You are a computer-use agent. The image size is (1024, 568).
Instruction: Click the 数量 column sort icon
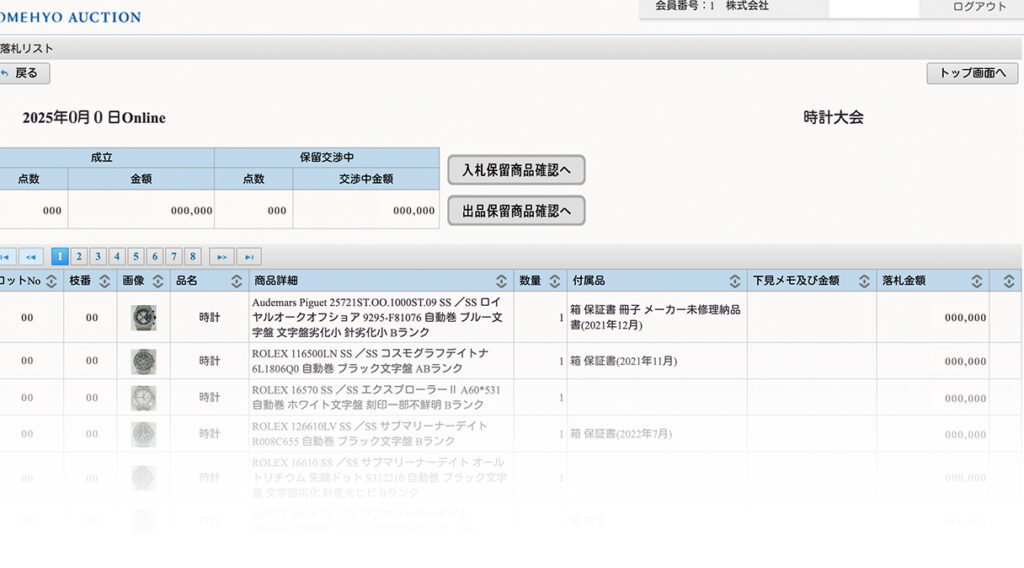[554, 281]
